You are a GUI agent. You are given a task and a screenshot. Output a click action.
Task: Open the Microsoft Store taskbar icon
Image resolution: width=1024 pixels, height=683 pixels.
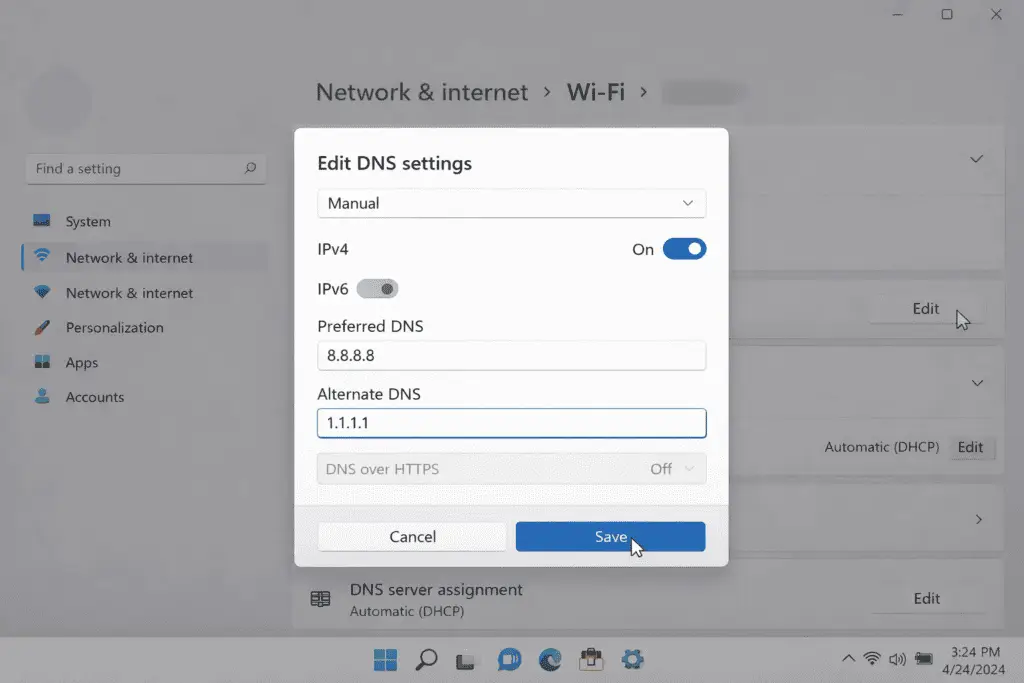click(x=591, y=659)
